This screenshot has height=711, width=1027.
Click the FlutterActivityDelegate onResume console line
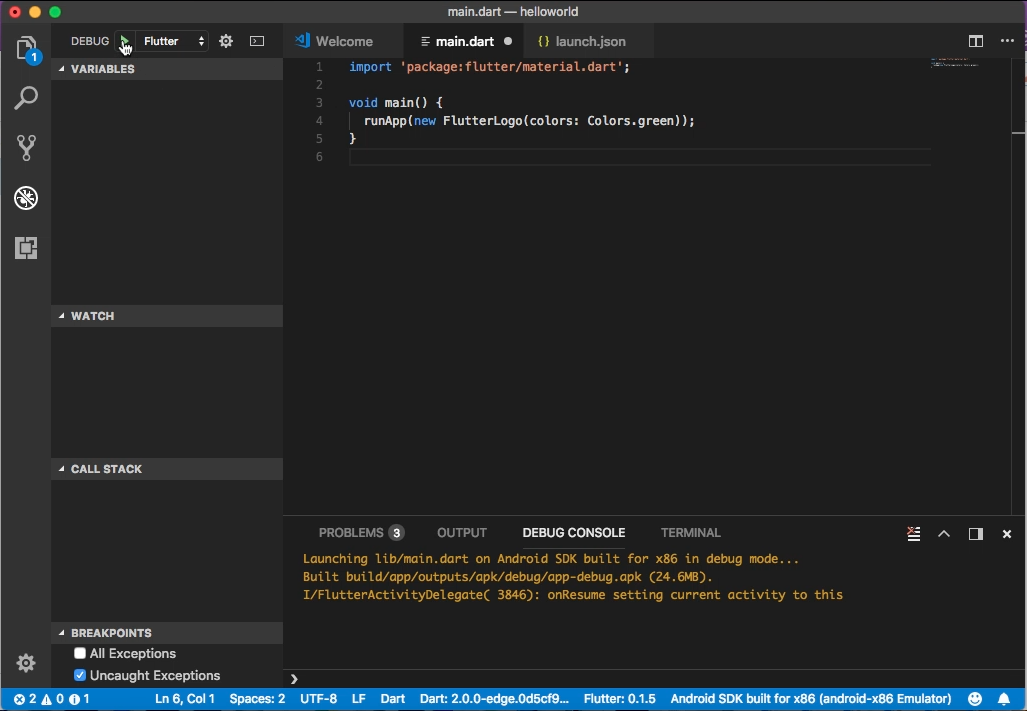point(572,595)
